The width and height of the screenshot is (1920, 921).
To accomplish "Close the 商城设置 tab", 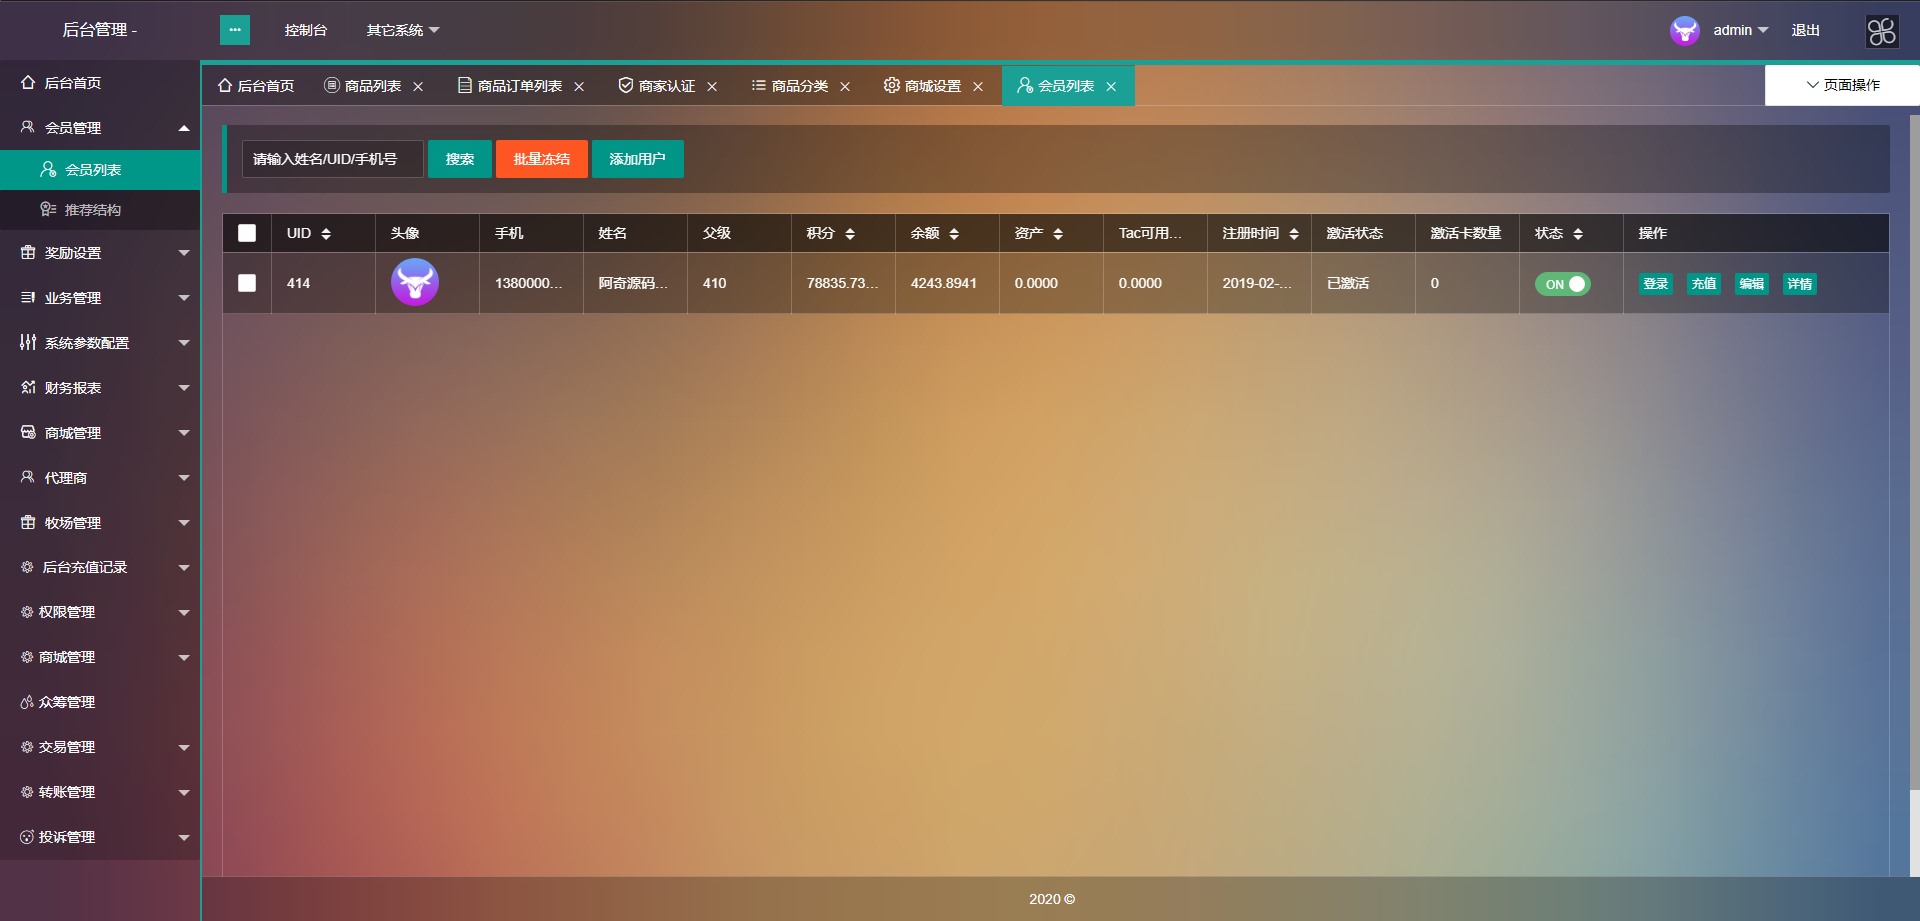I will pos(978,87).
